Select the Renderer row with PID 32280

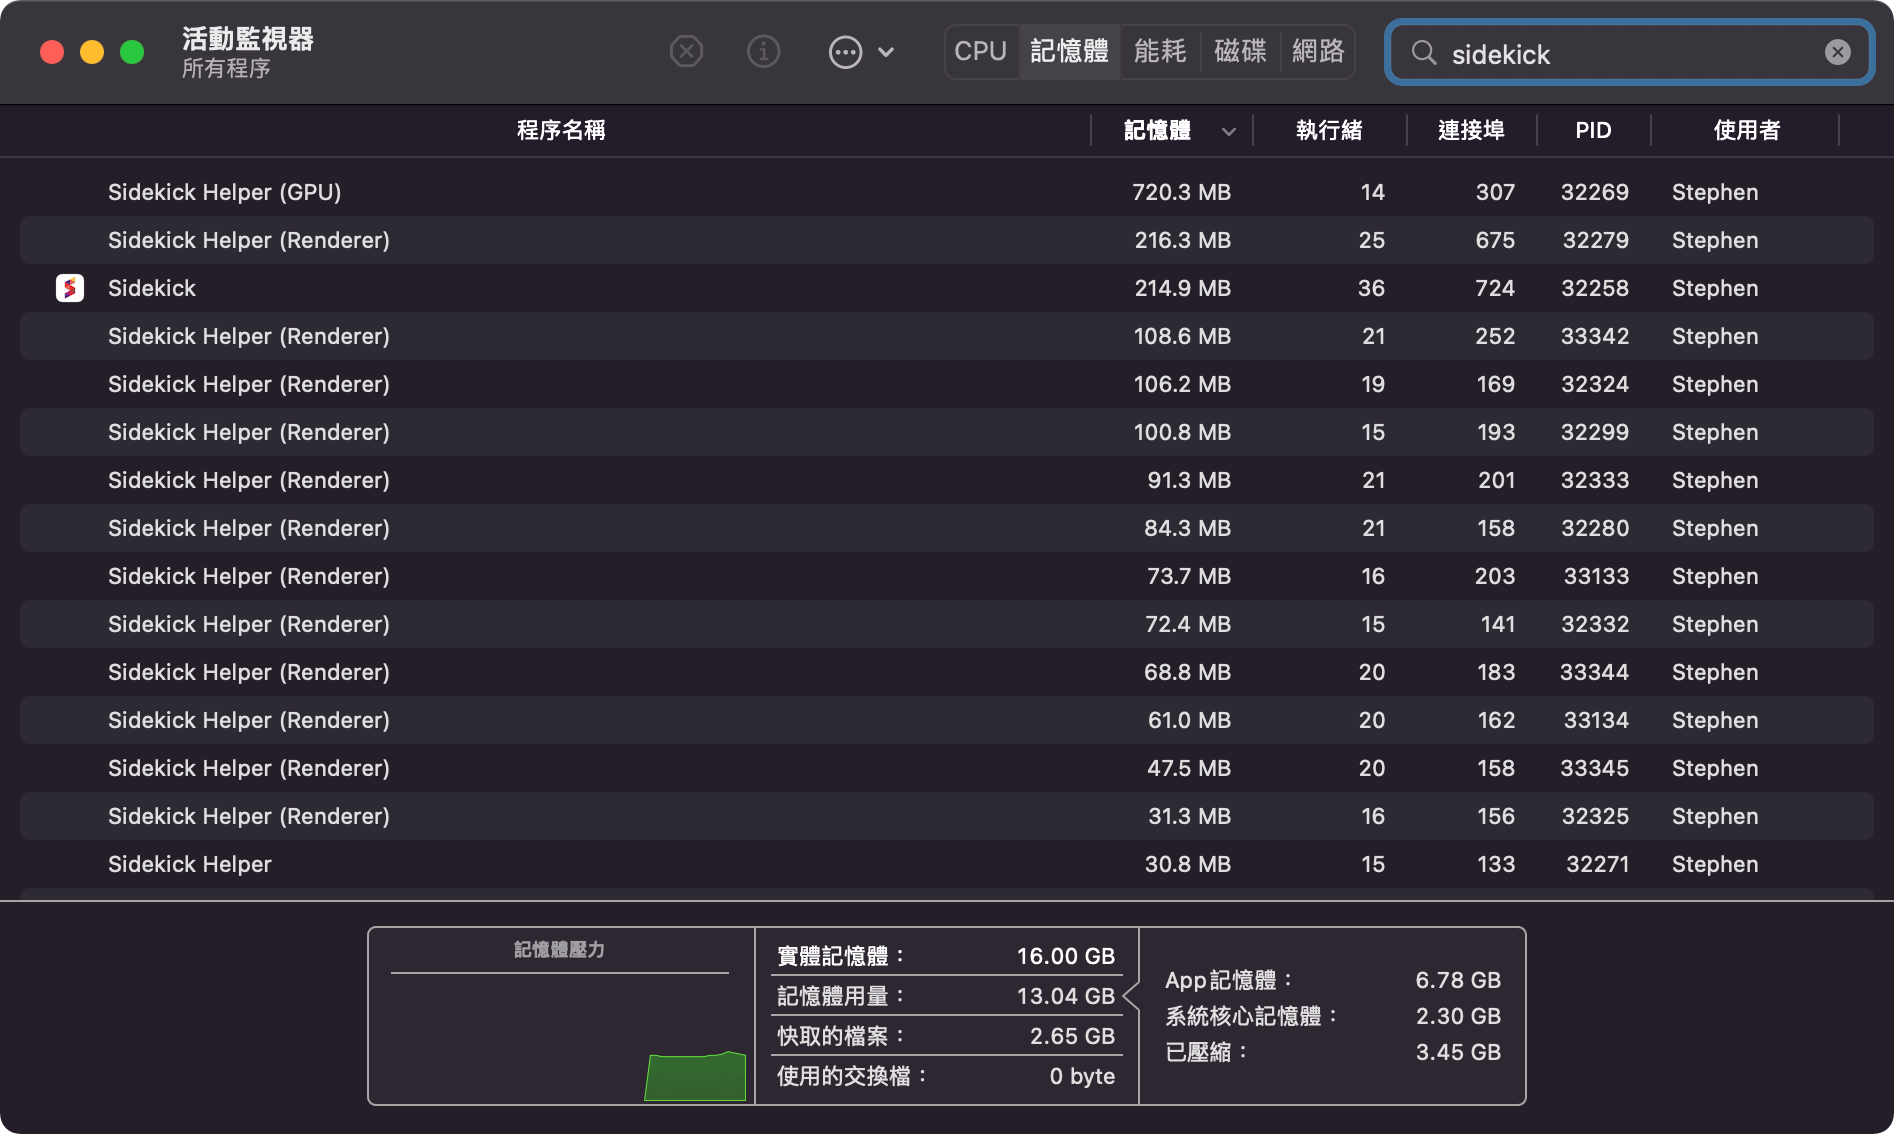point(946,528)
